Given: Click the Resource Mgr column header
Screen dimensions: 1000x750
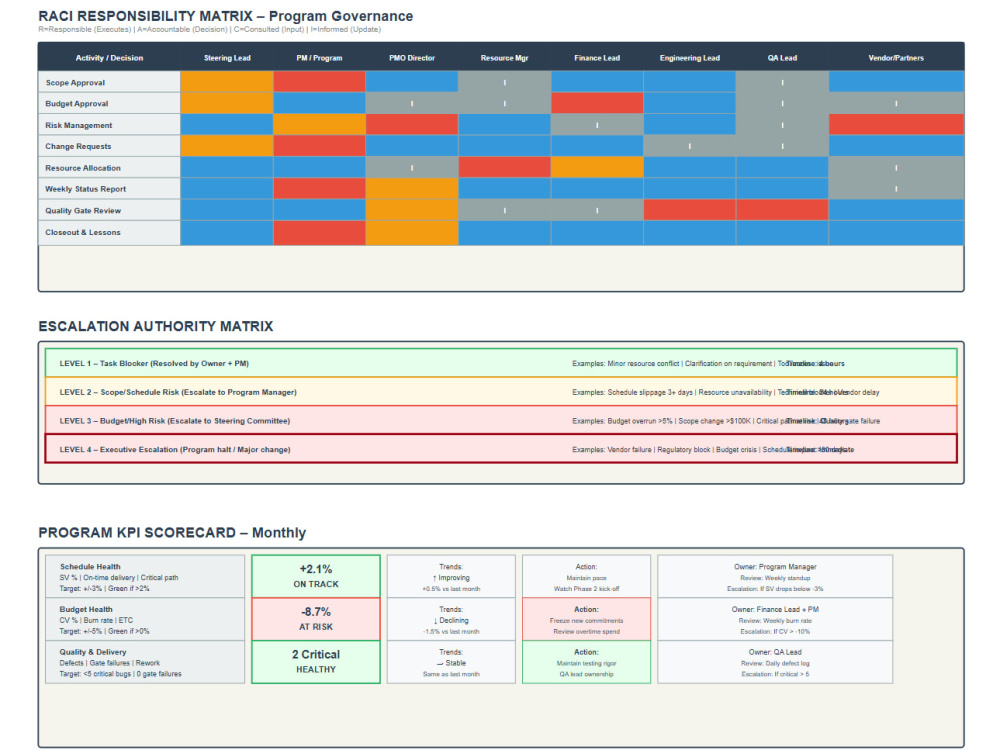Looking at the screenshot, I should click(504, 57).
